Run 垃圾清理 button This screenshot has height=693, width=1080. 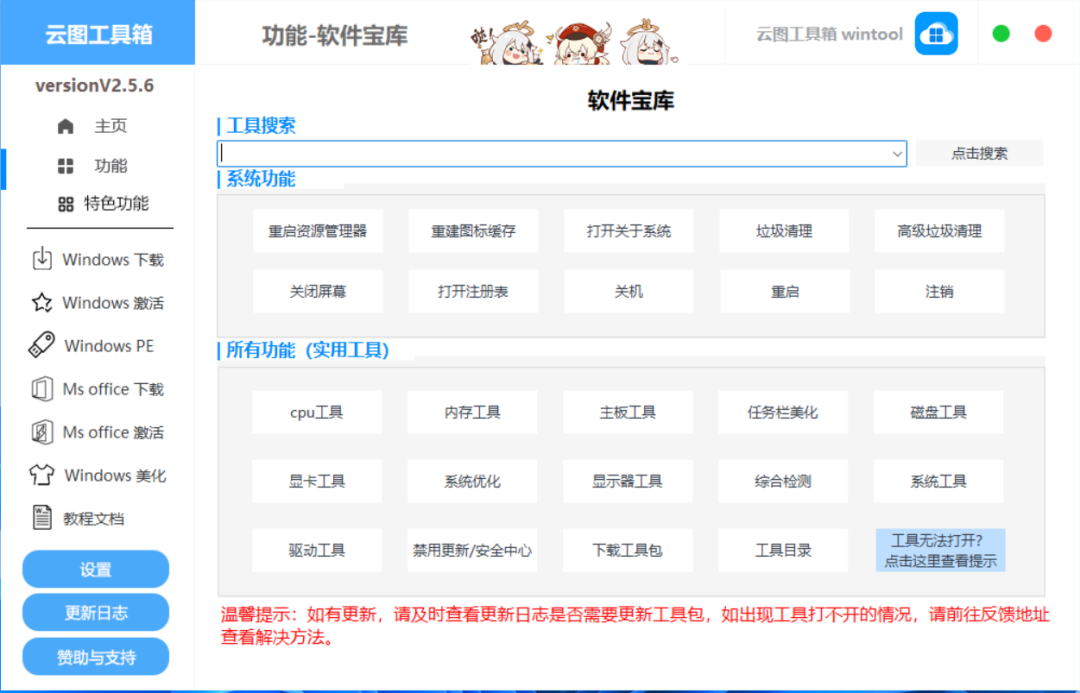point(784,231)
